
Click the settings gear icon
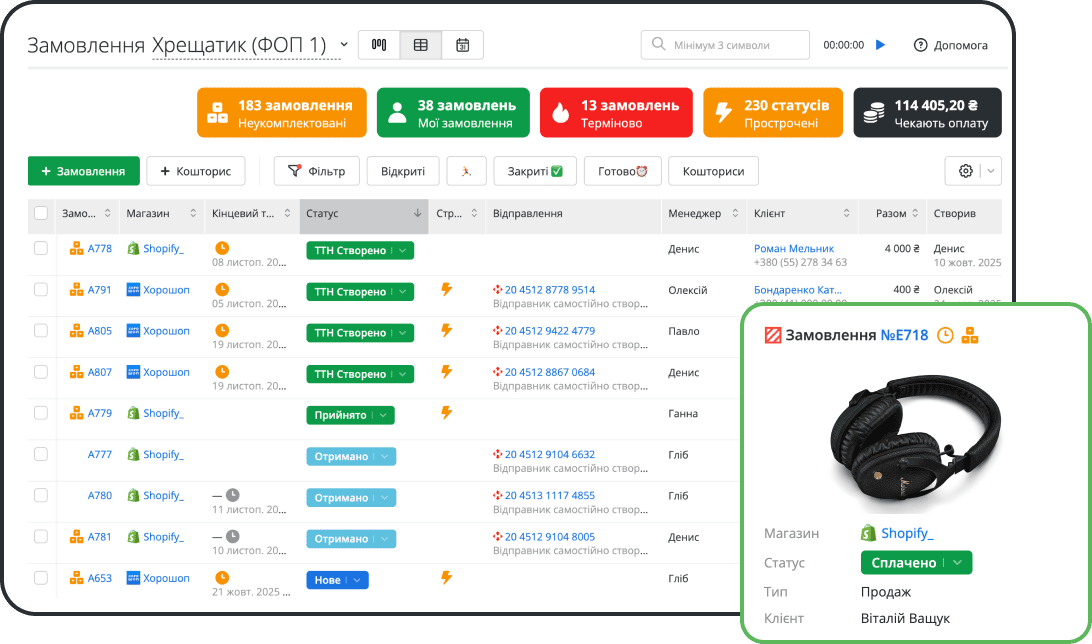(966, 171)
